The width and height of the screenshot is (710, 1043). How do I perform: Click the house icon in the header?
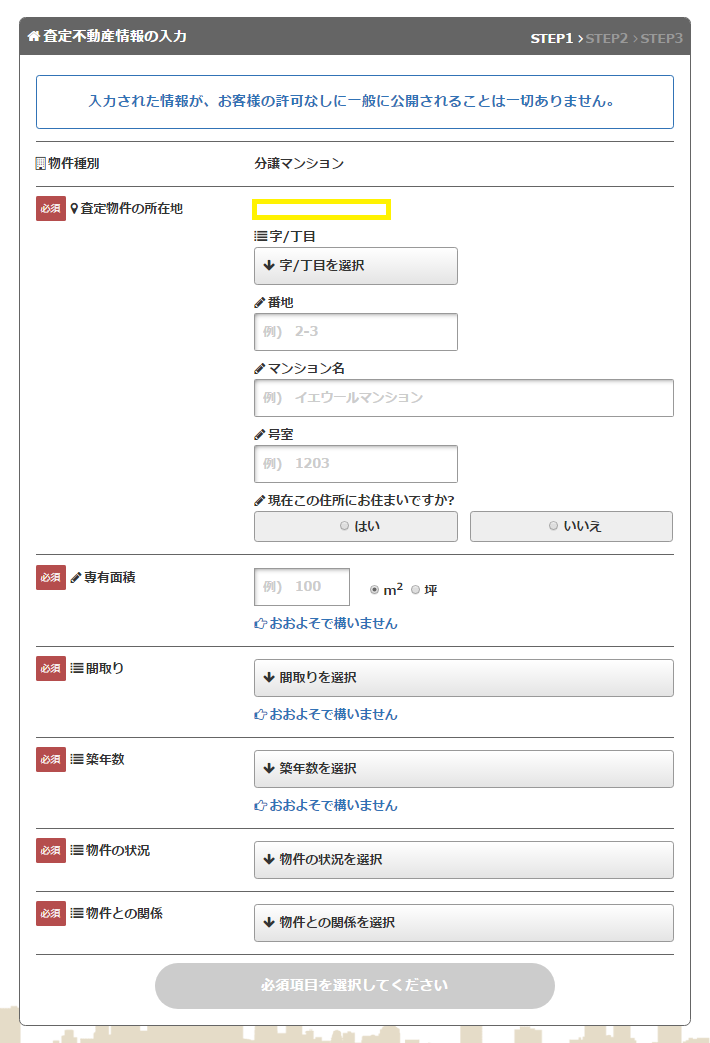click(34, 37)
